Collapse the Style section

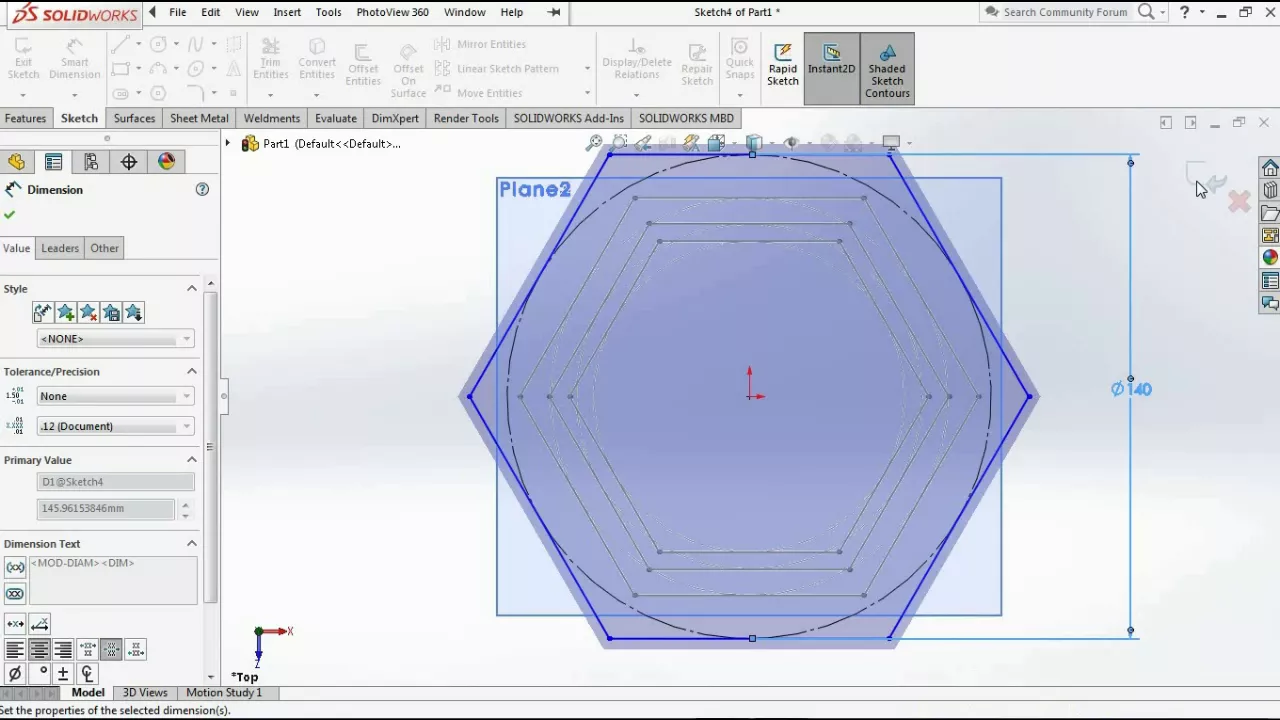click(192, 288)
